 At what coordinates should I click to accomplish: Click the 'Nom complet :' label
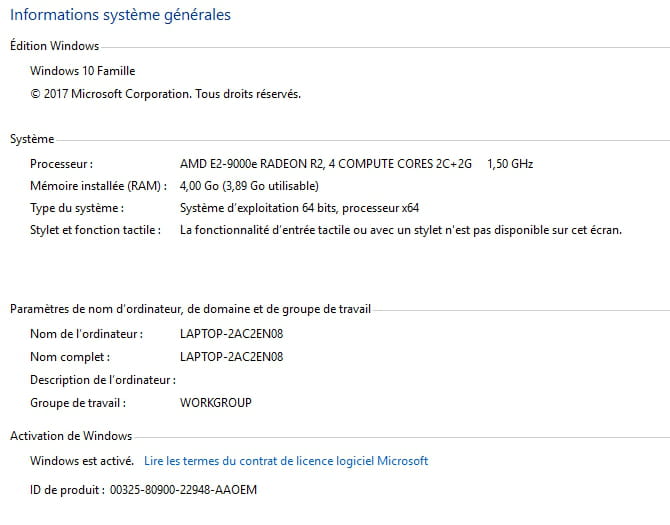[x=70, y=356]
